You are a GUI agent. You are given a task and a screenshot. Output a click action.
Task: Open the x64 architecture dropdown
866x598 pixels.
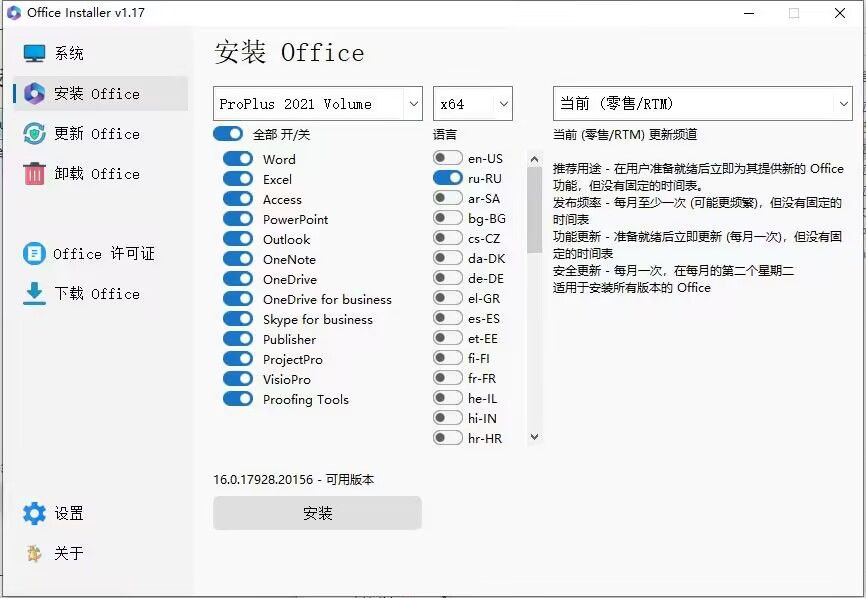tap(473, 103)
